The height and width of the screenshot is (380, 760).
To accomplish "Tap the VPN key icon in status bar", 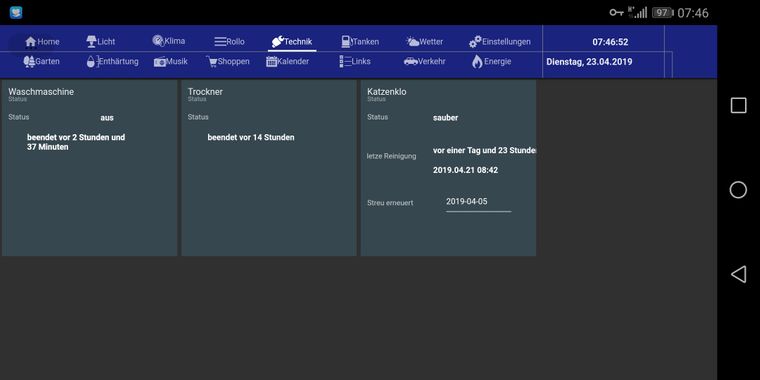I will [x=616, y=13].
